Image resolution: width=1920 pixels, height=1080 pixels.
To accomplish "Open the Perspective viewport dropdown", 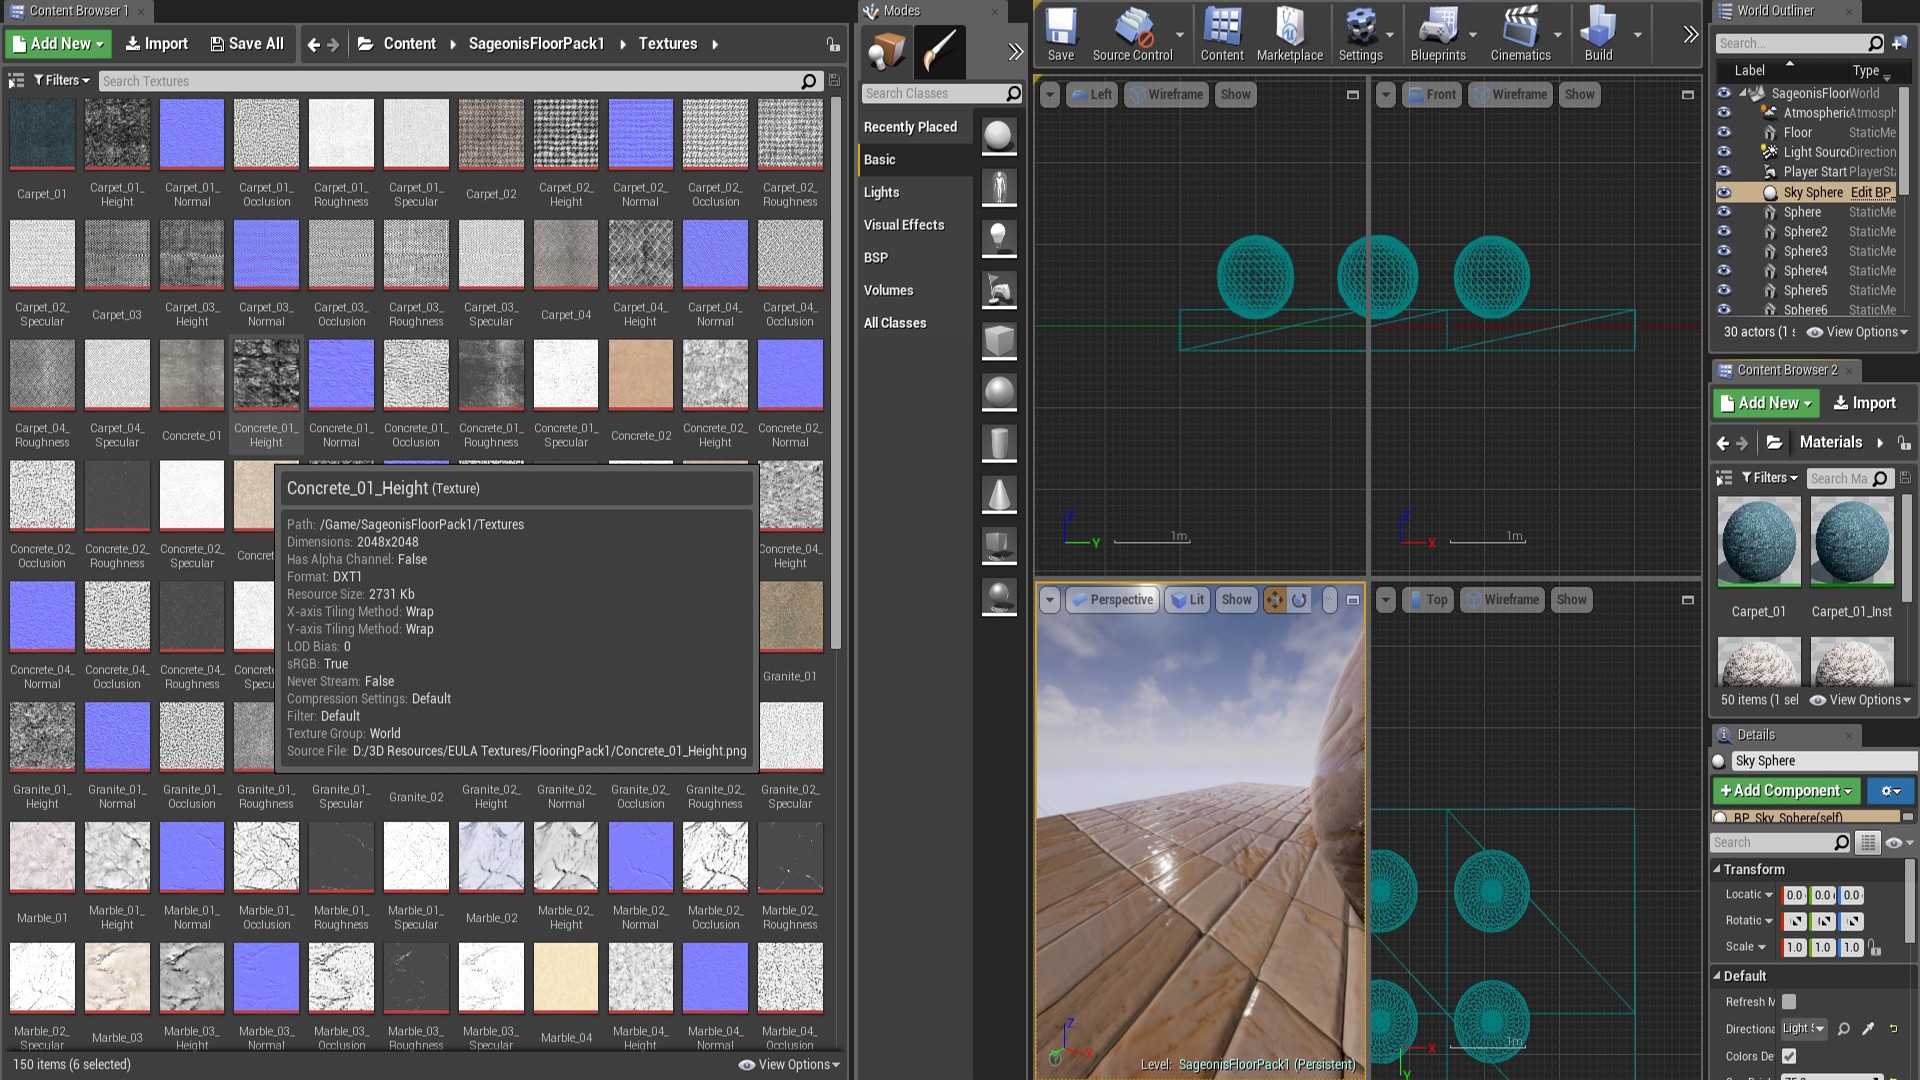I will 1112,600.
